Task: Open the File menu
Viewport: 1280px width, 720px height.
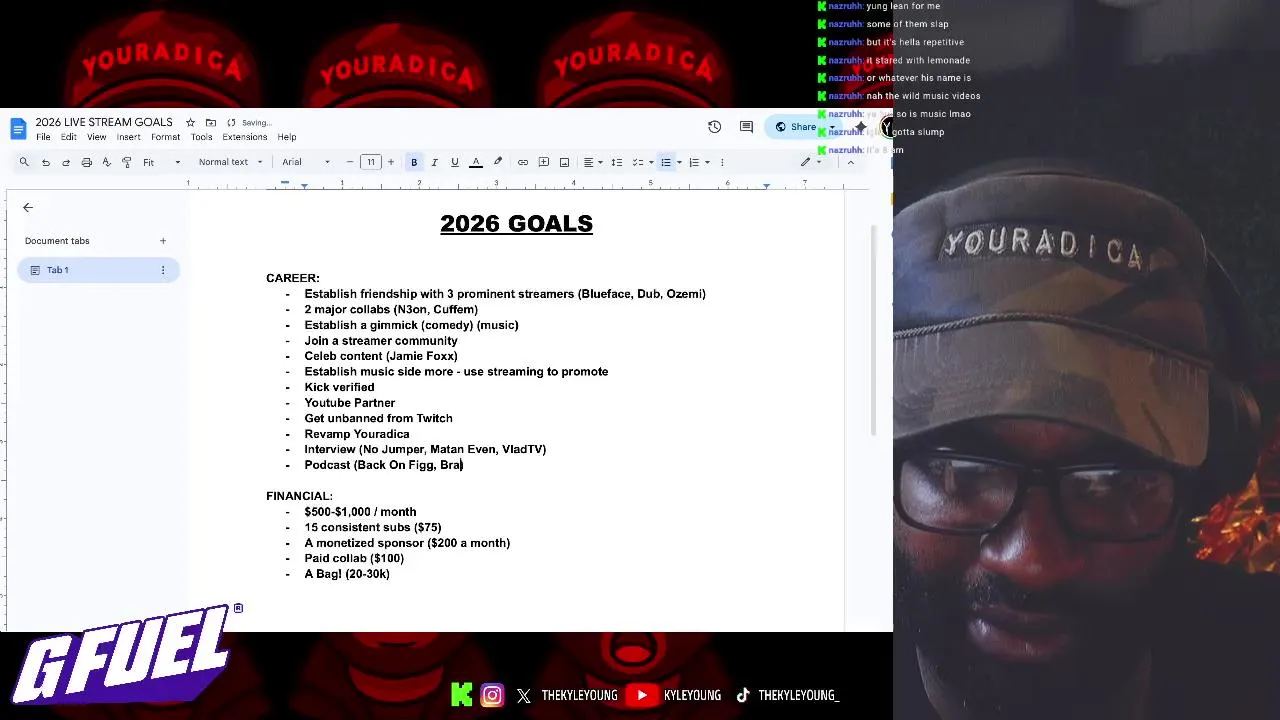Action: pos(43,137)
